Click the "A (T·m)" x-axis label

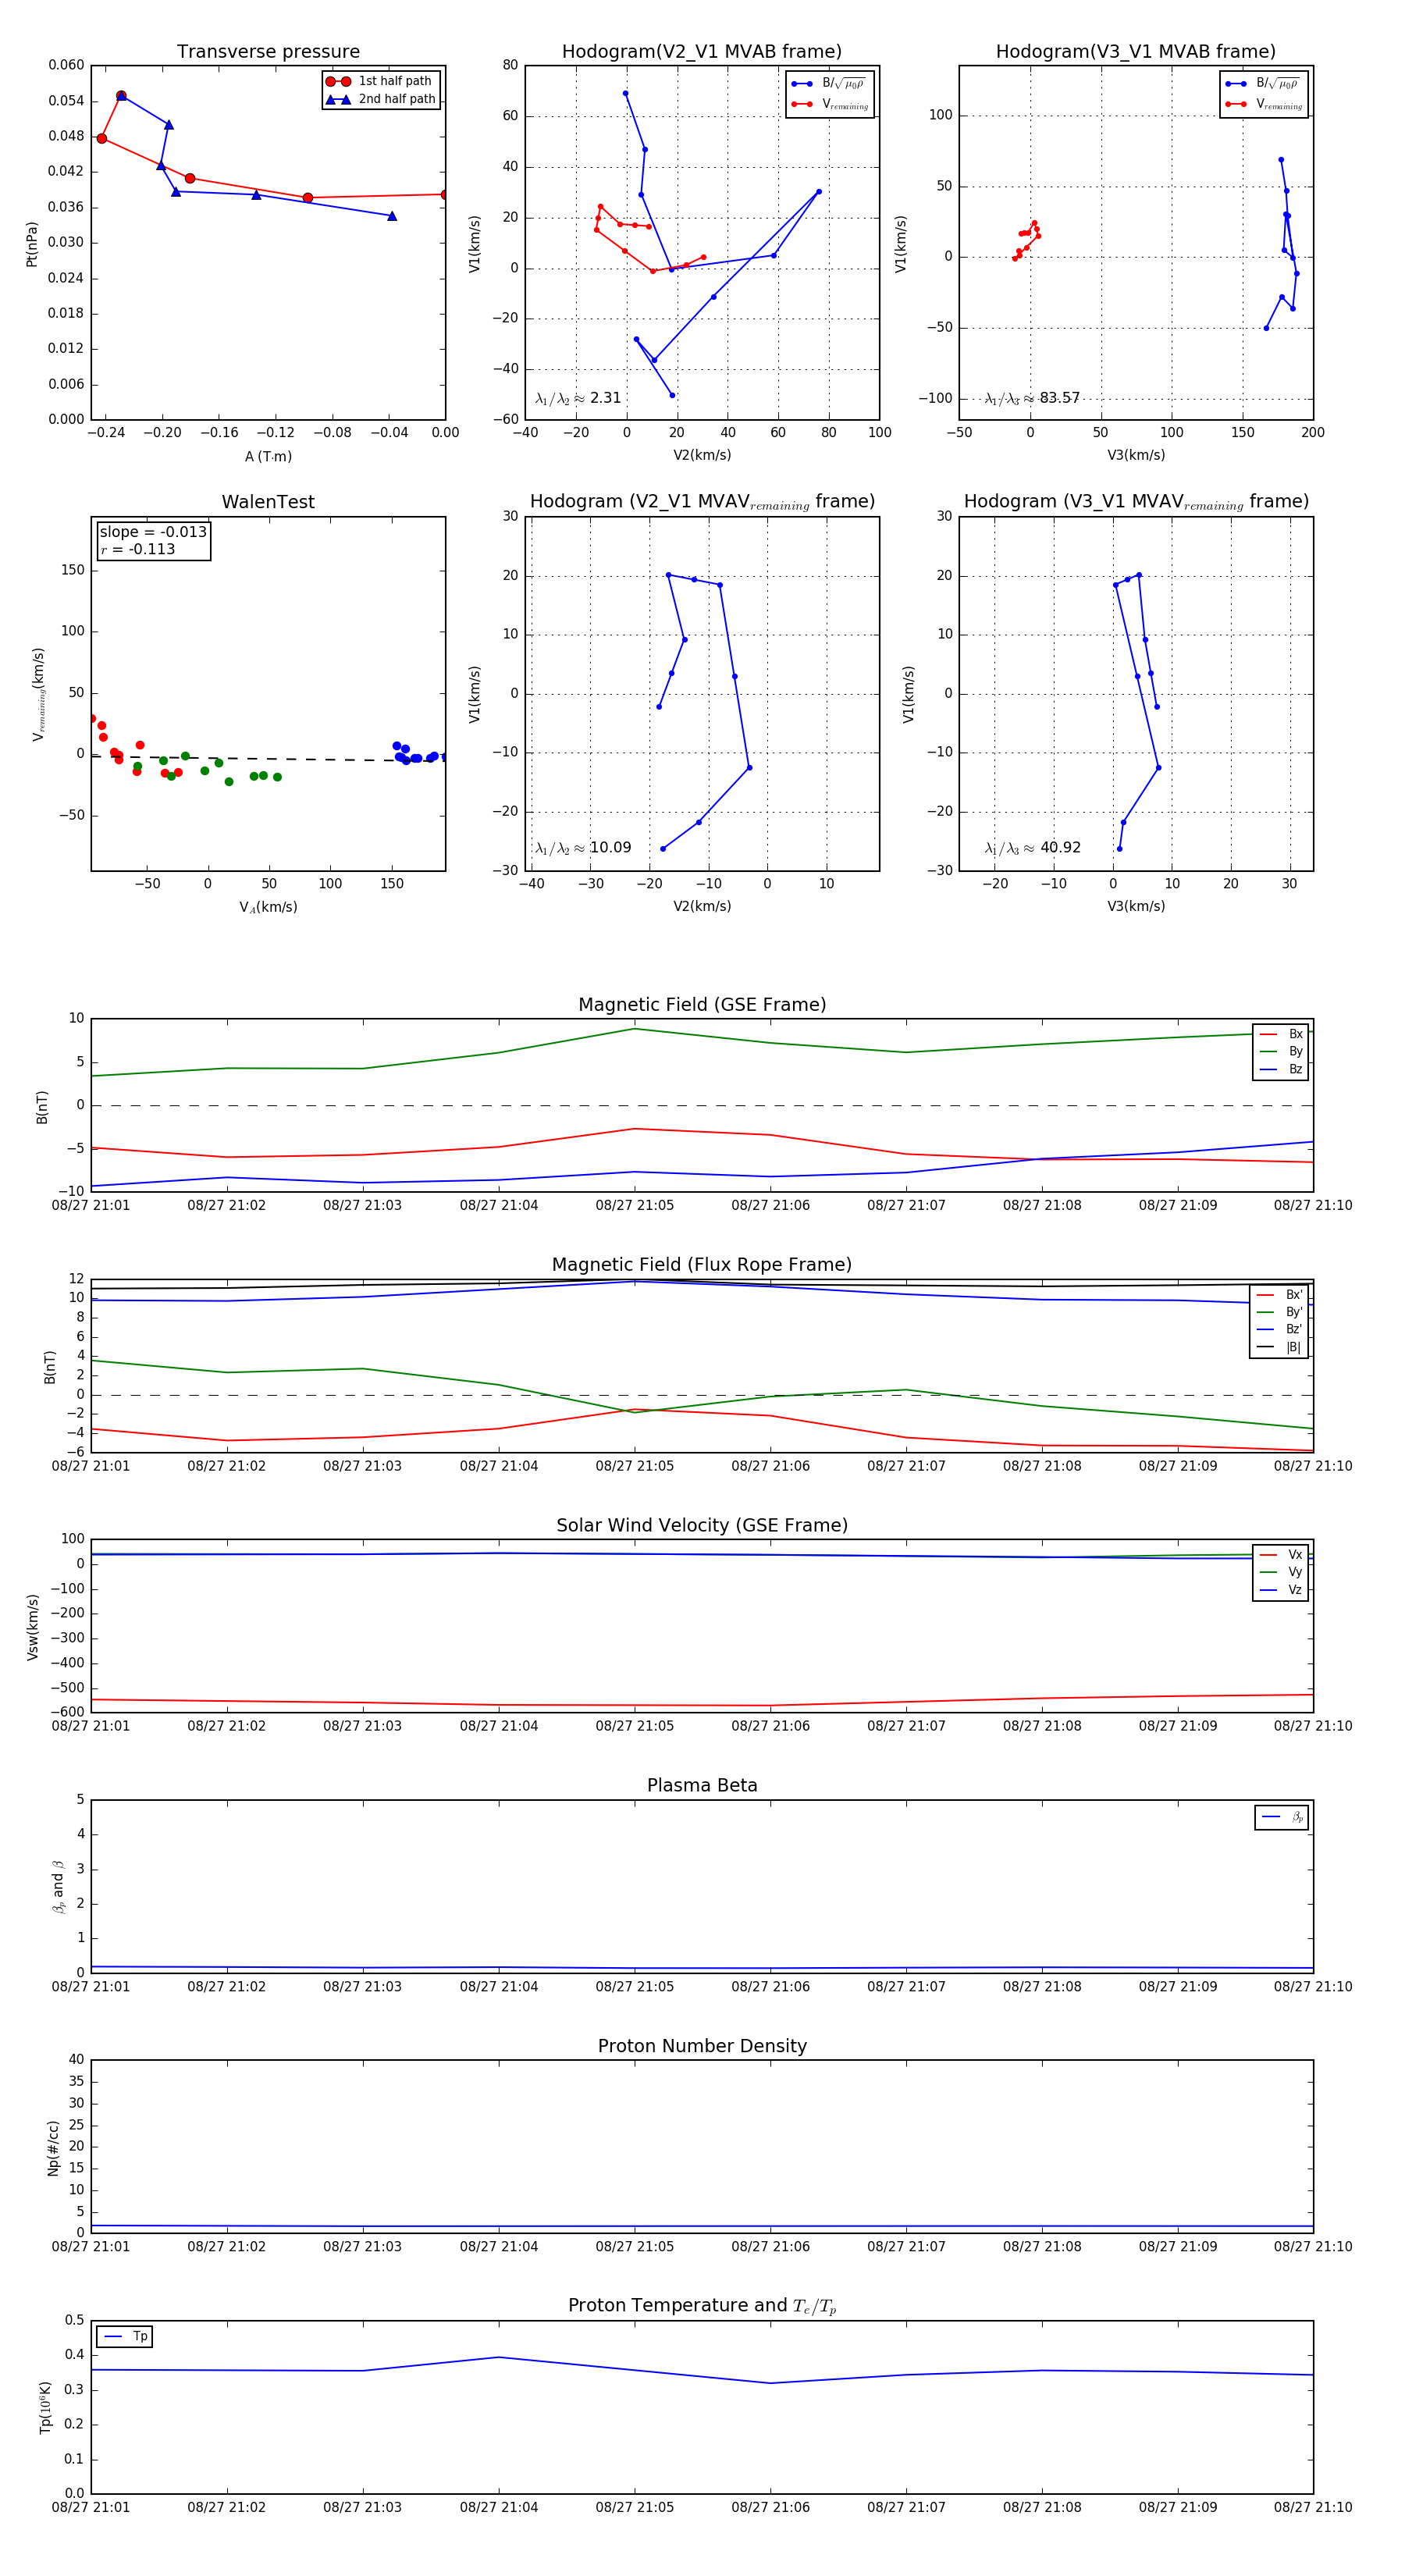point(268,457)
